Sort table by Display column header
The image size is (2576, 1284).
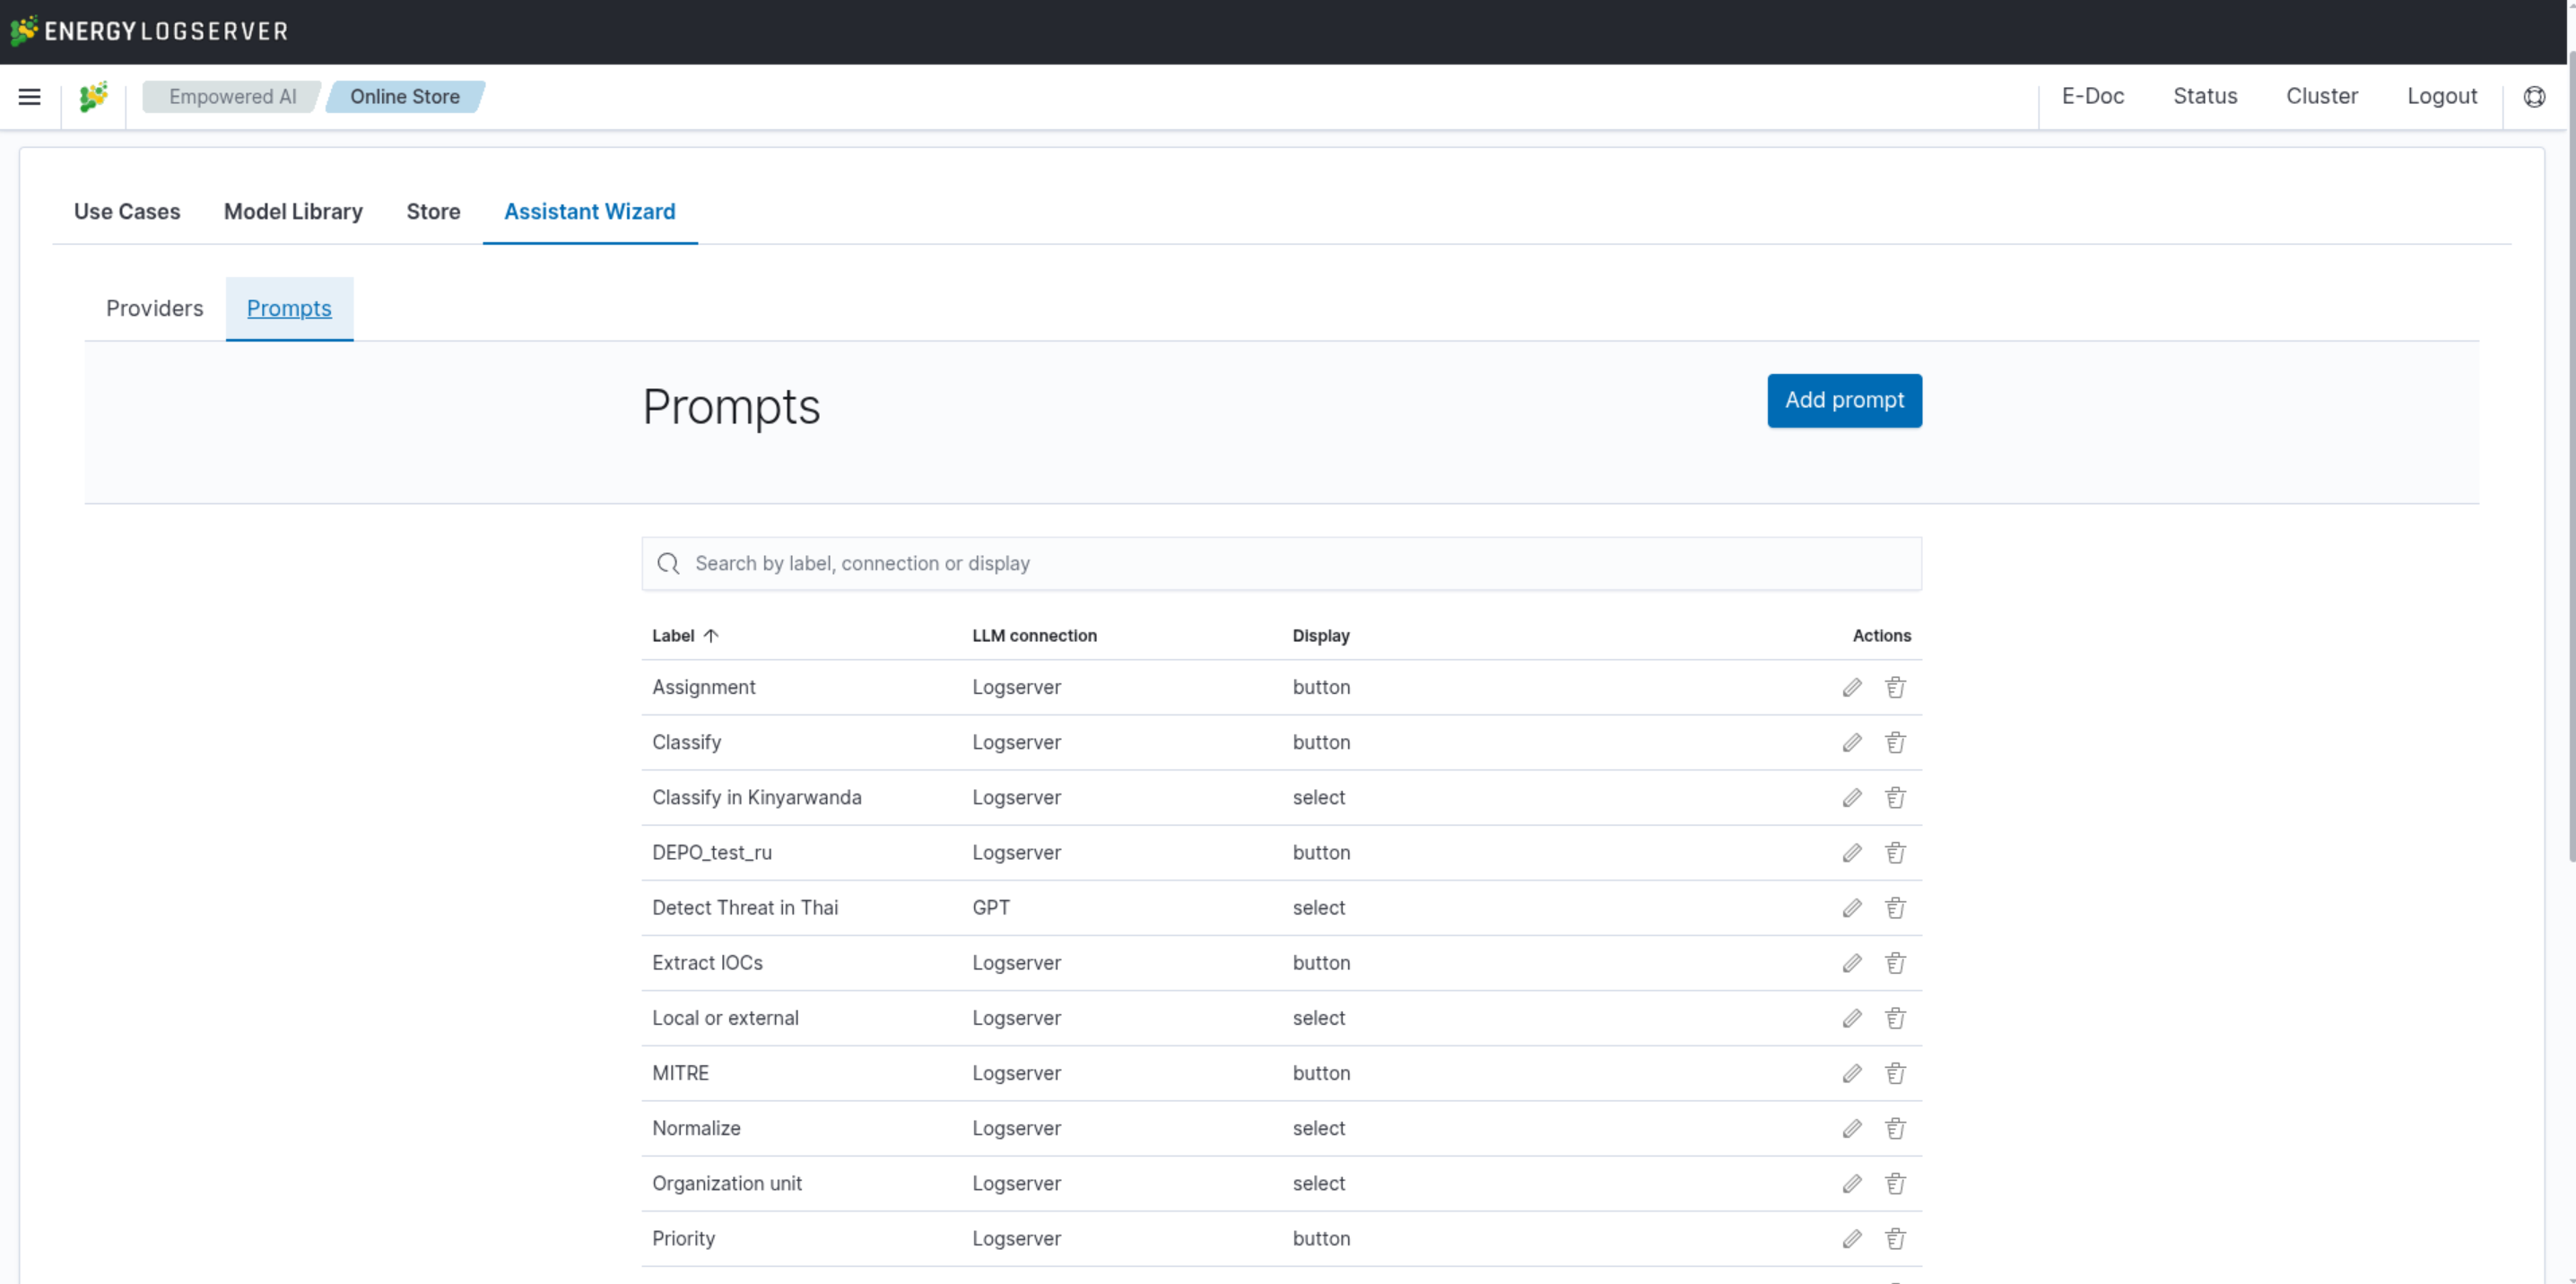pyautogui.click(x=1320, y=636)
